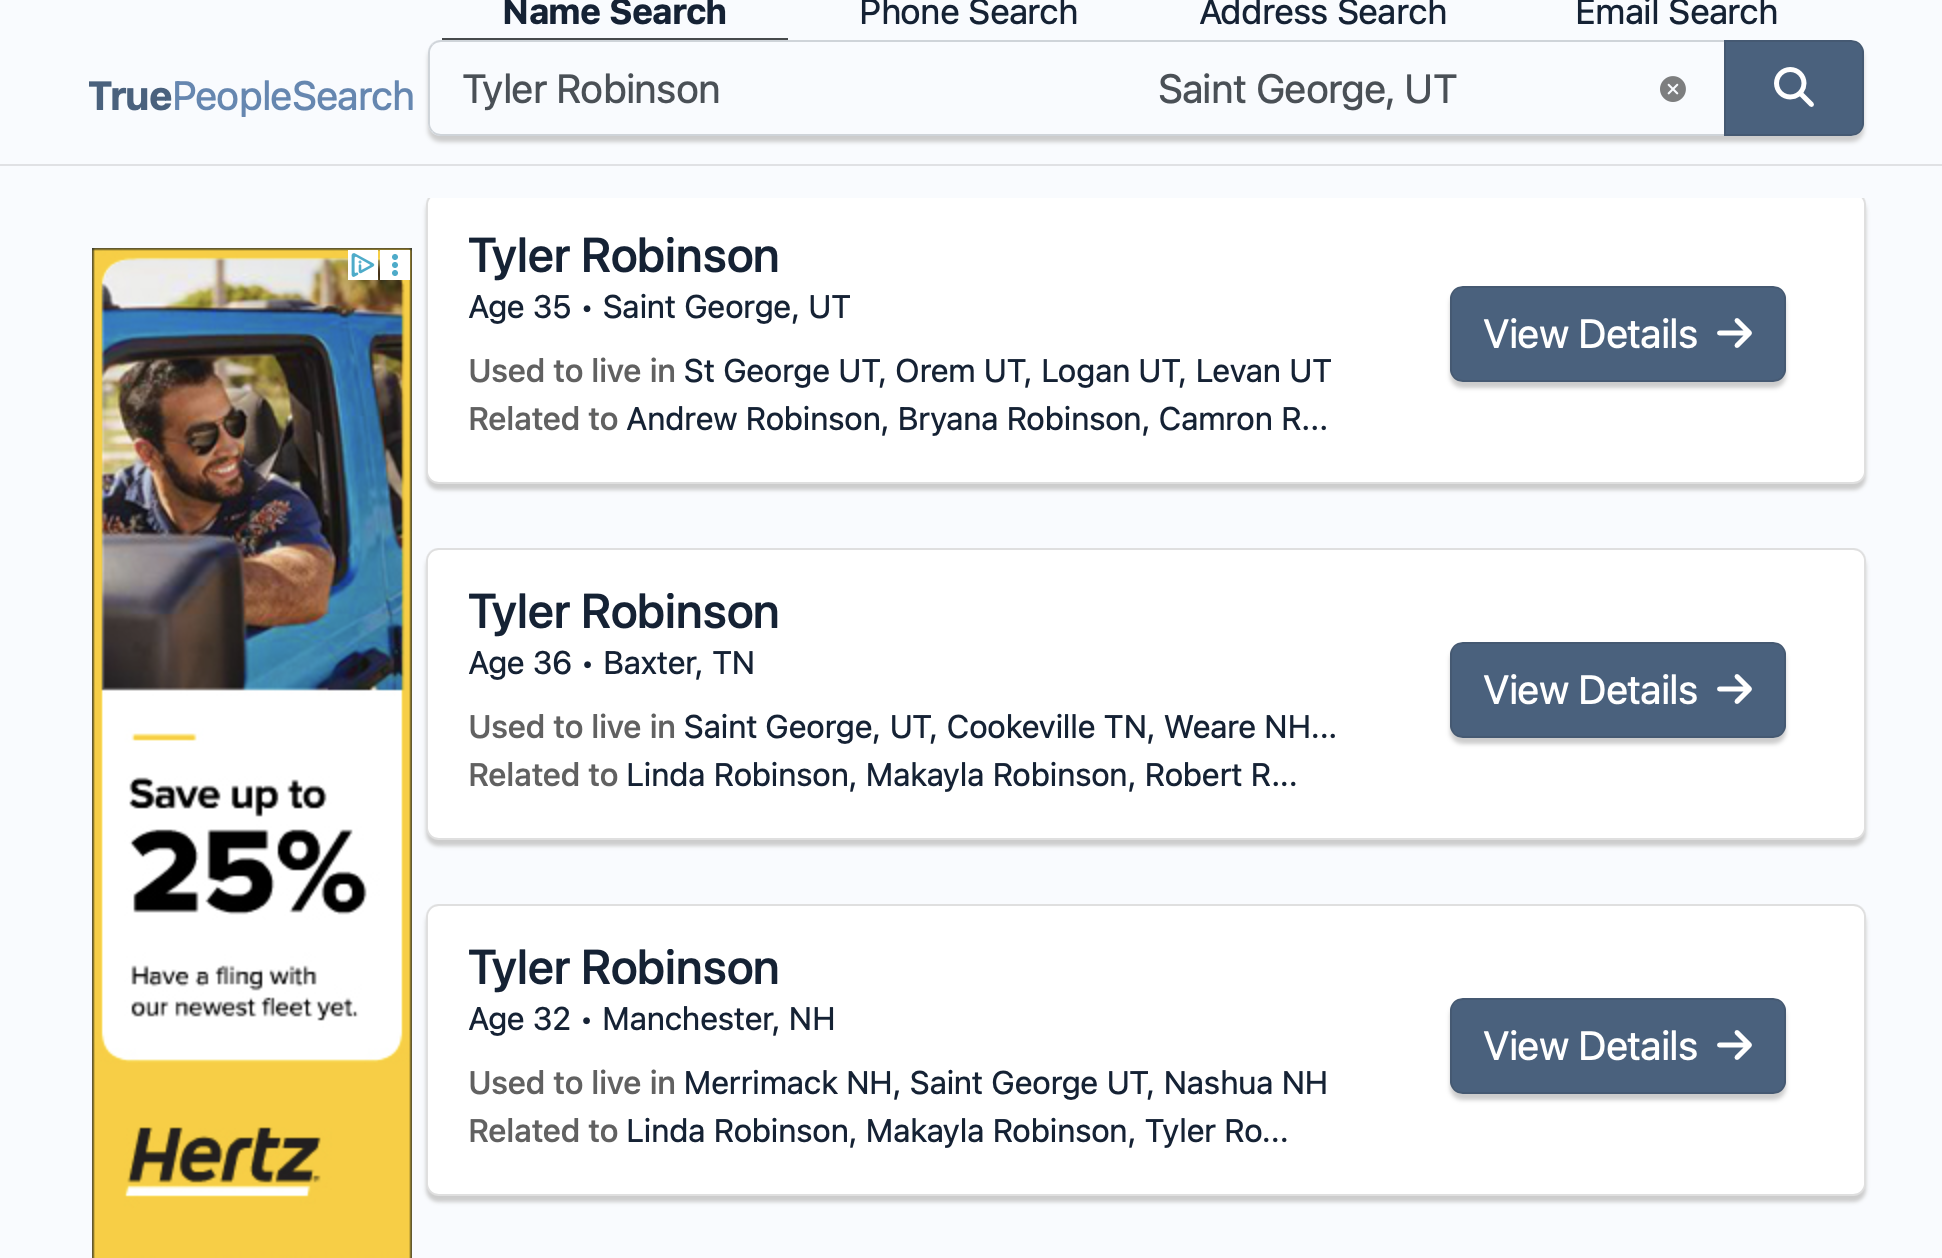Image resolution: width=1942 pixels, height=1258 pixels.
Task: View details for Tyler Robinson age 35
Action: point(1617,334)
